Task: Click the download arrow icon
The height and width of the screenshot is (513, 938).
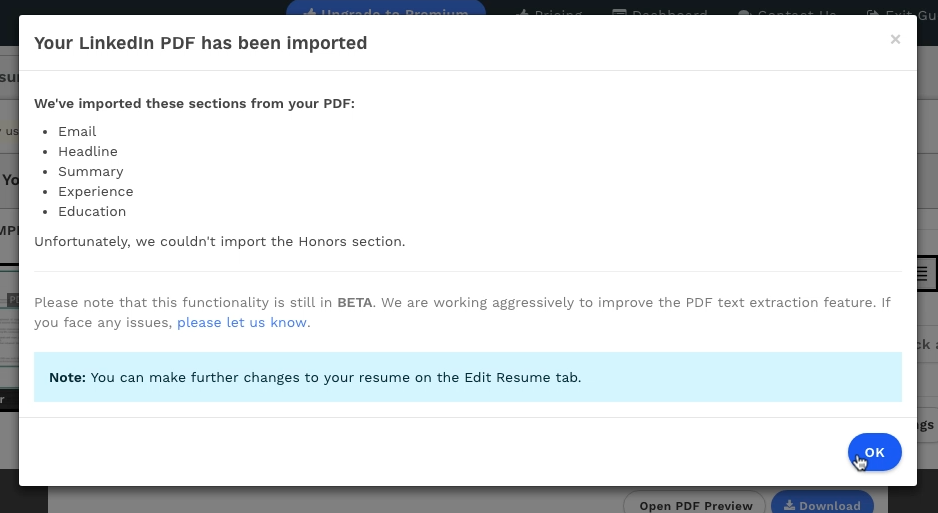Action: tap(789, 505)
